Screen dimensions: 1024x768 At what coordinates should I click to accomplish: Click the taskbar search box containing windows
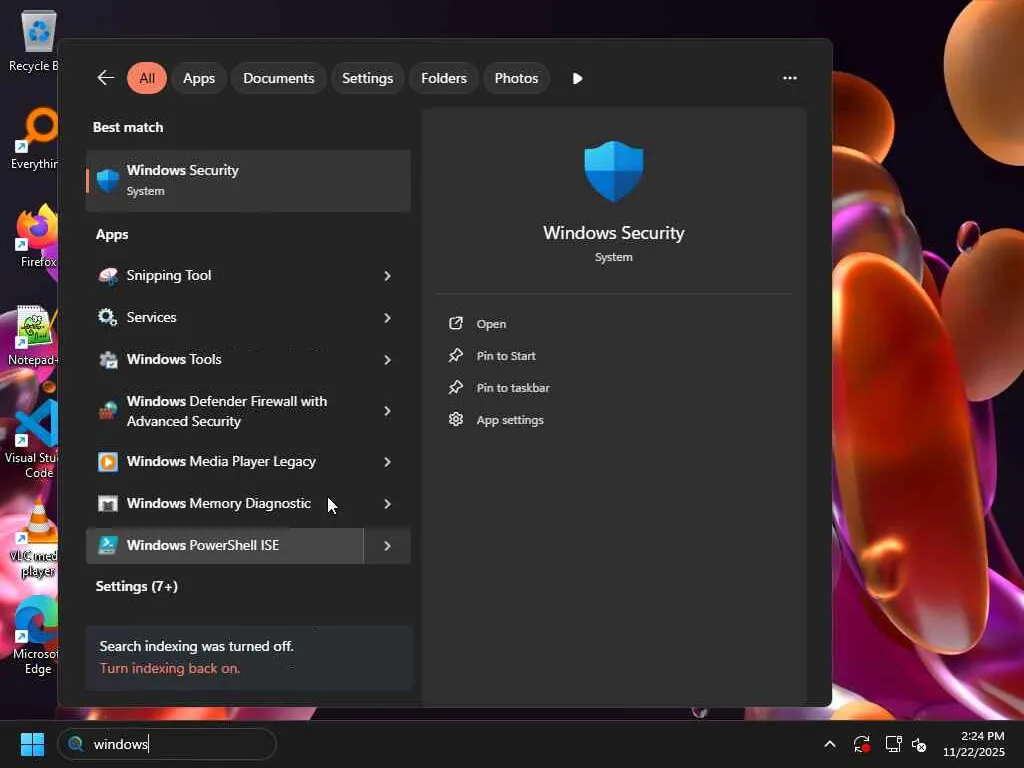coord(167,744)
